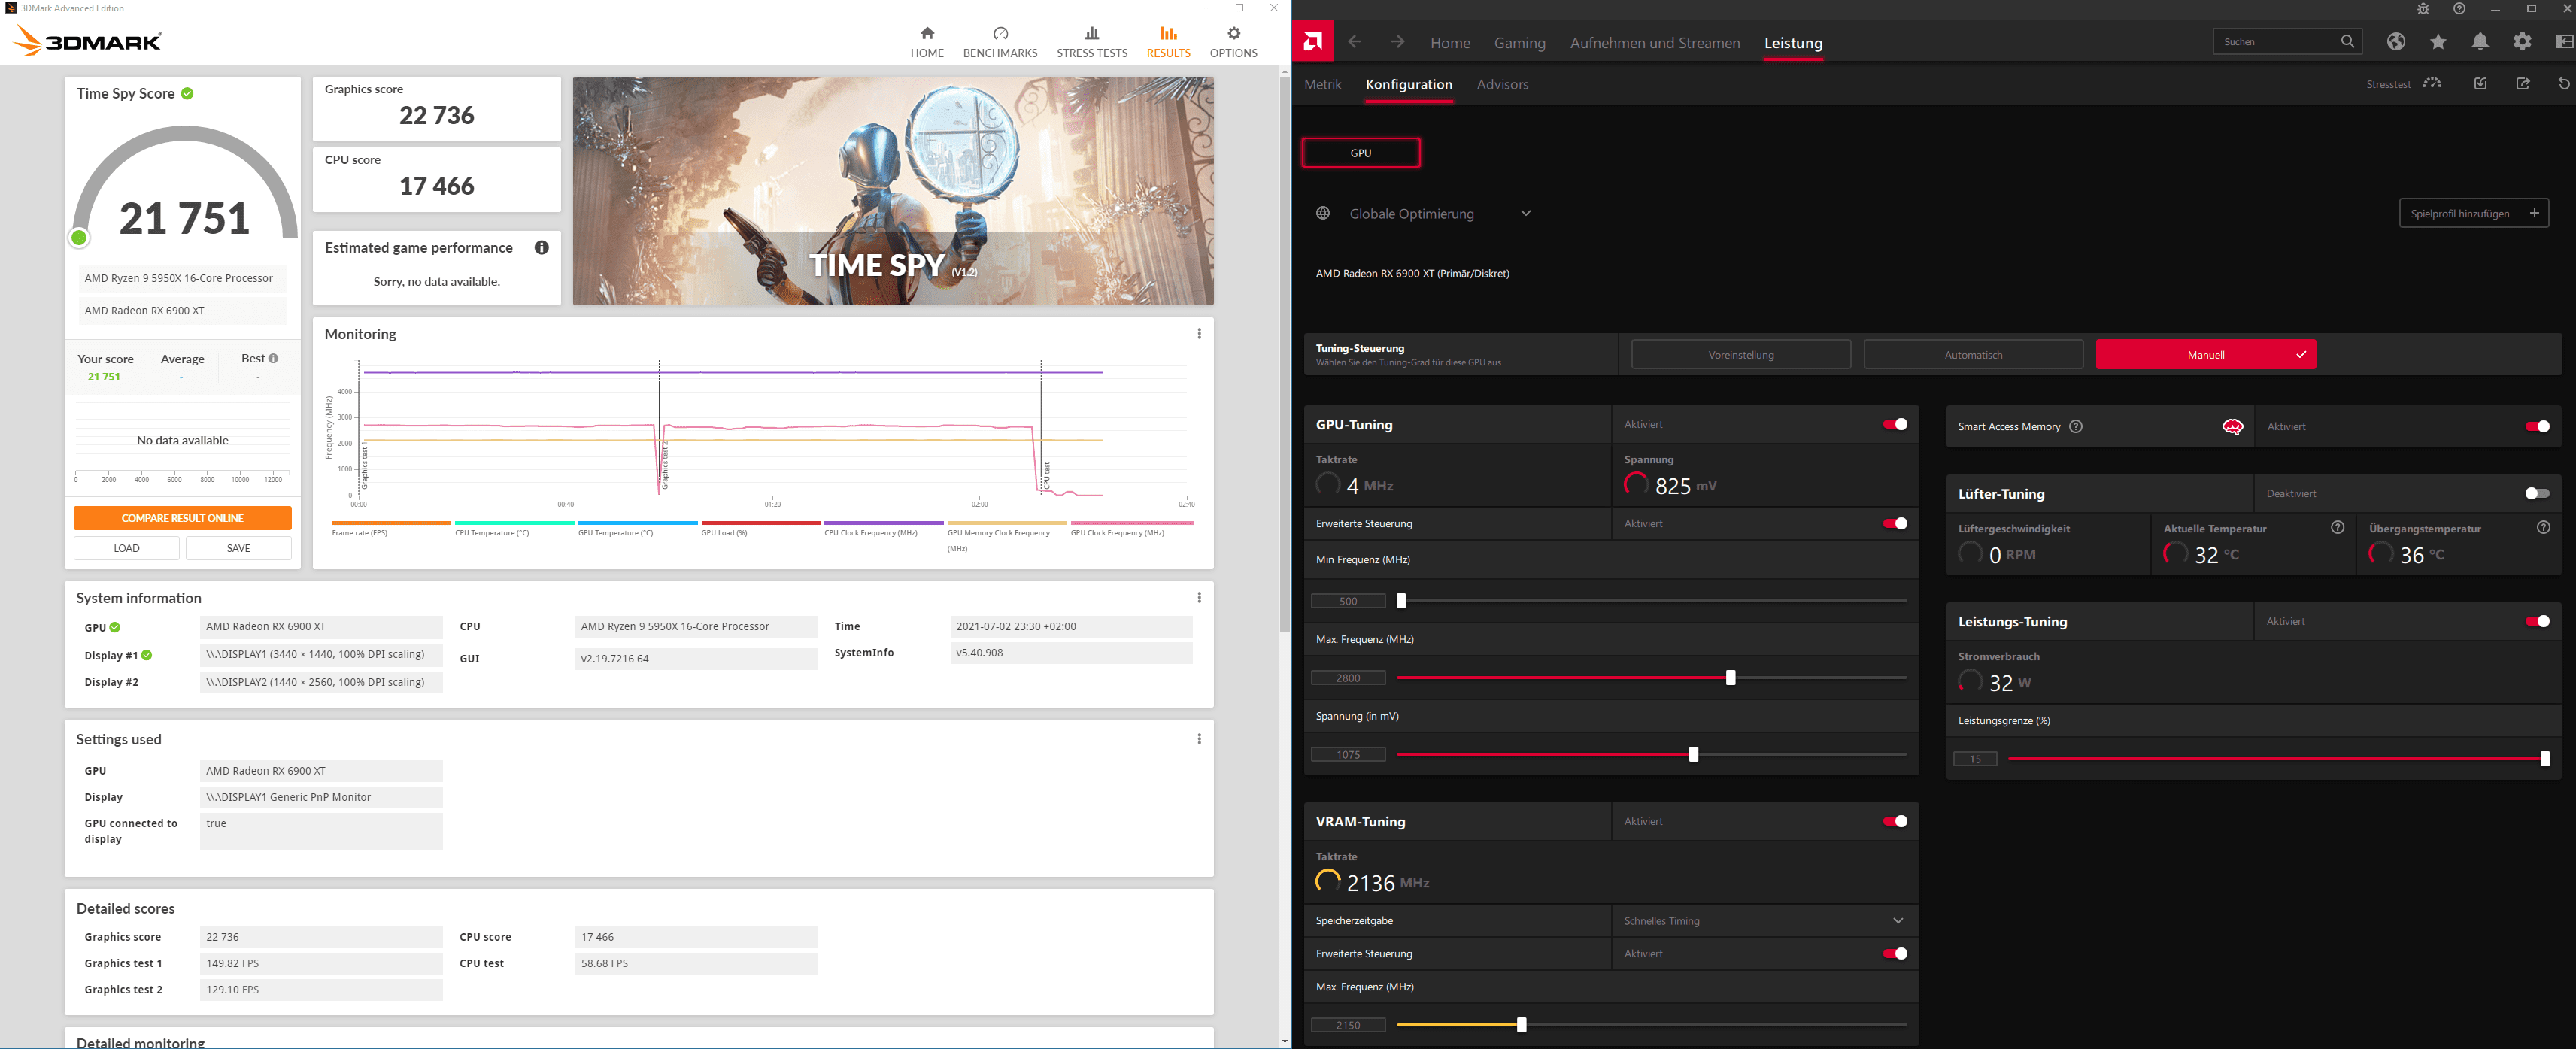Click the reset performance settings icon

point(2563,84)
